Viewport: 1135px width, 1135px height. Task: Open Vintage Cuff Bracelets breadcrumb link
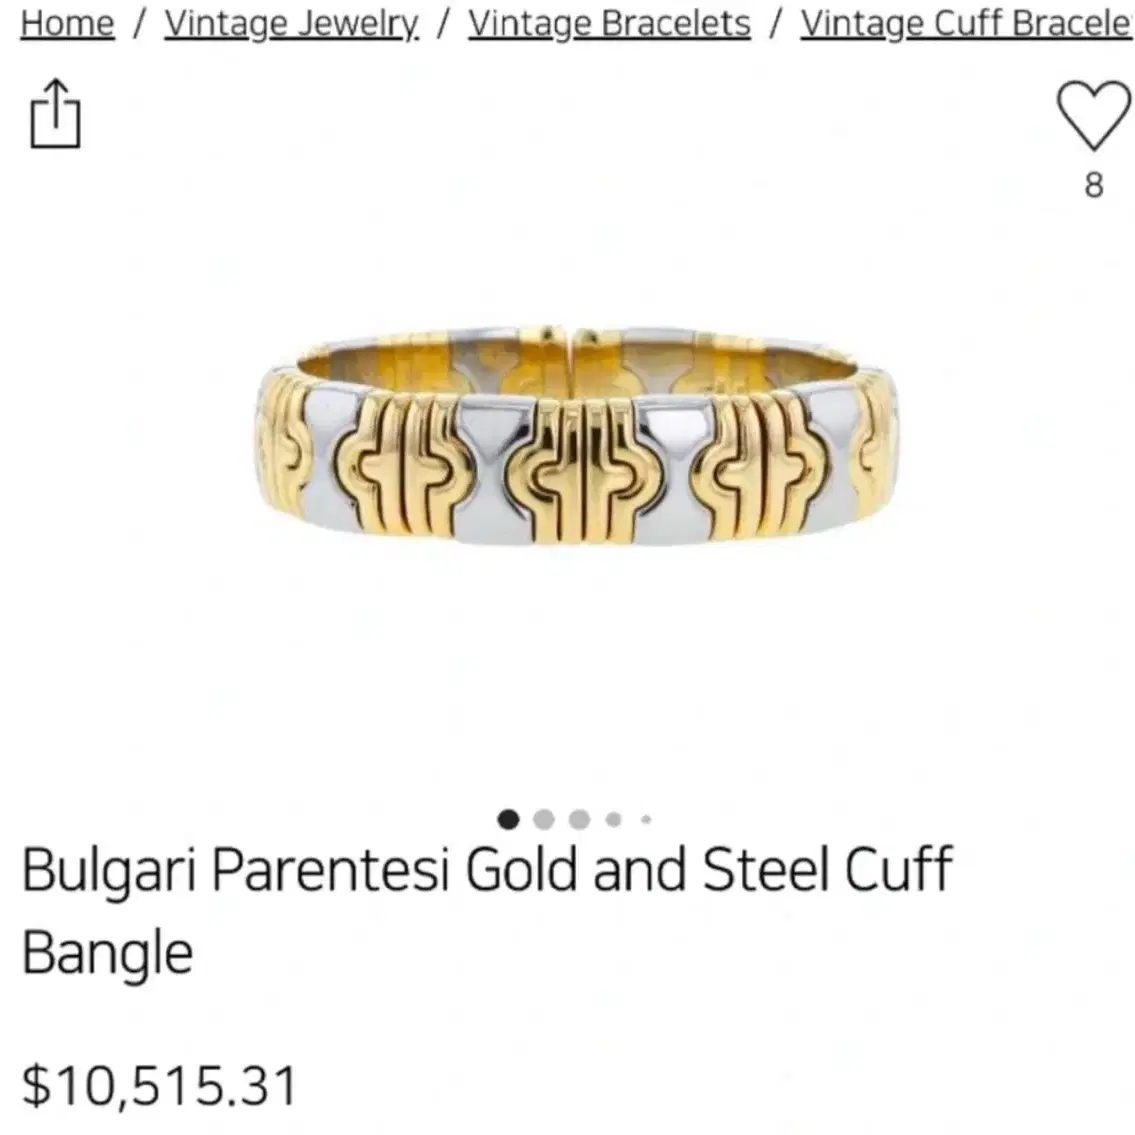click(x=967, y=24)
